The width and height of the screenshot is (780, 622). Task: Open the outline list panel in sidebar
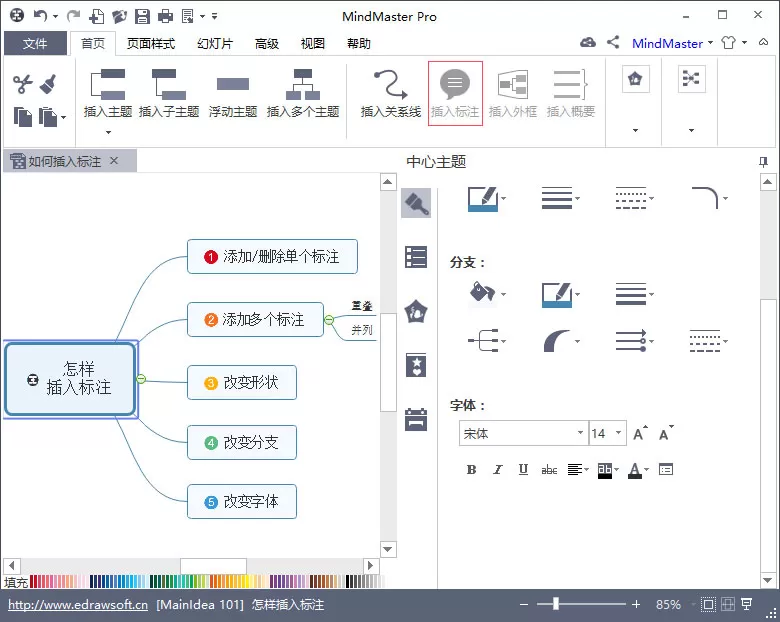click(x=416, y=257)
